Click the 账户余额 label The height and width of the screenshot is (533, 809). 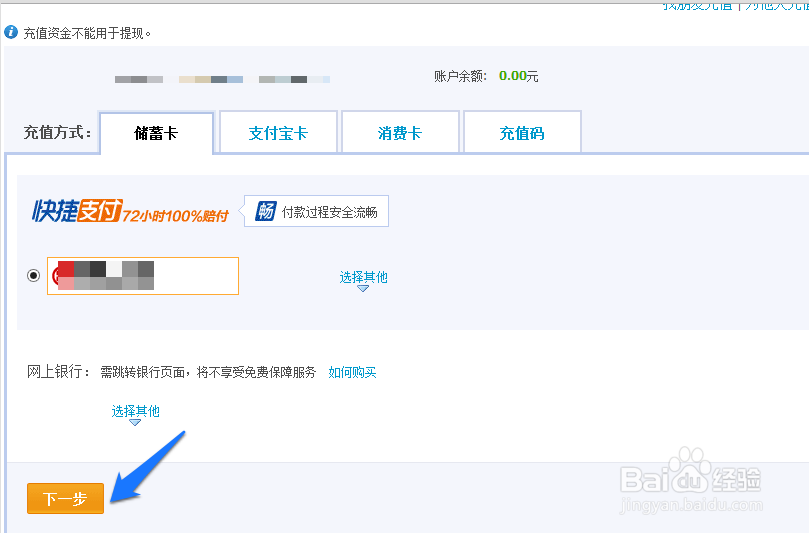[460, 76]
